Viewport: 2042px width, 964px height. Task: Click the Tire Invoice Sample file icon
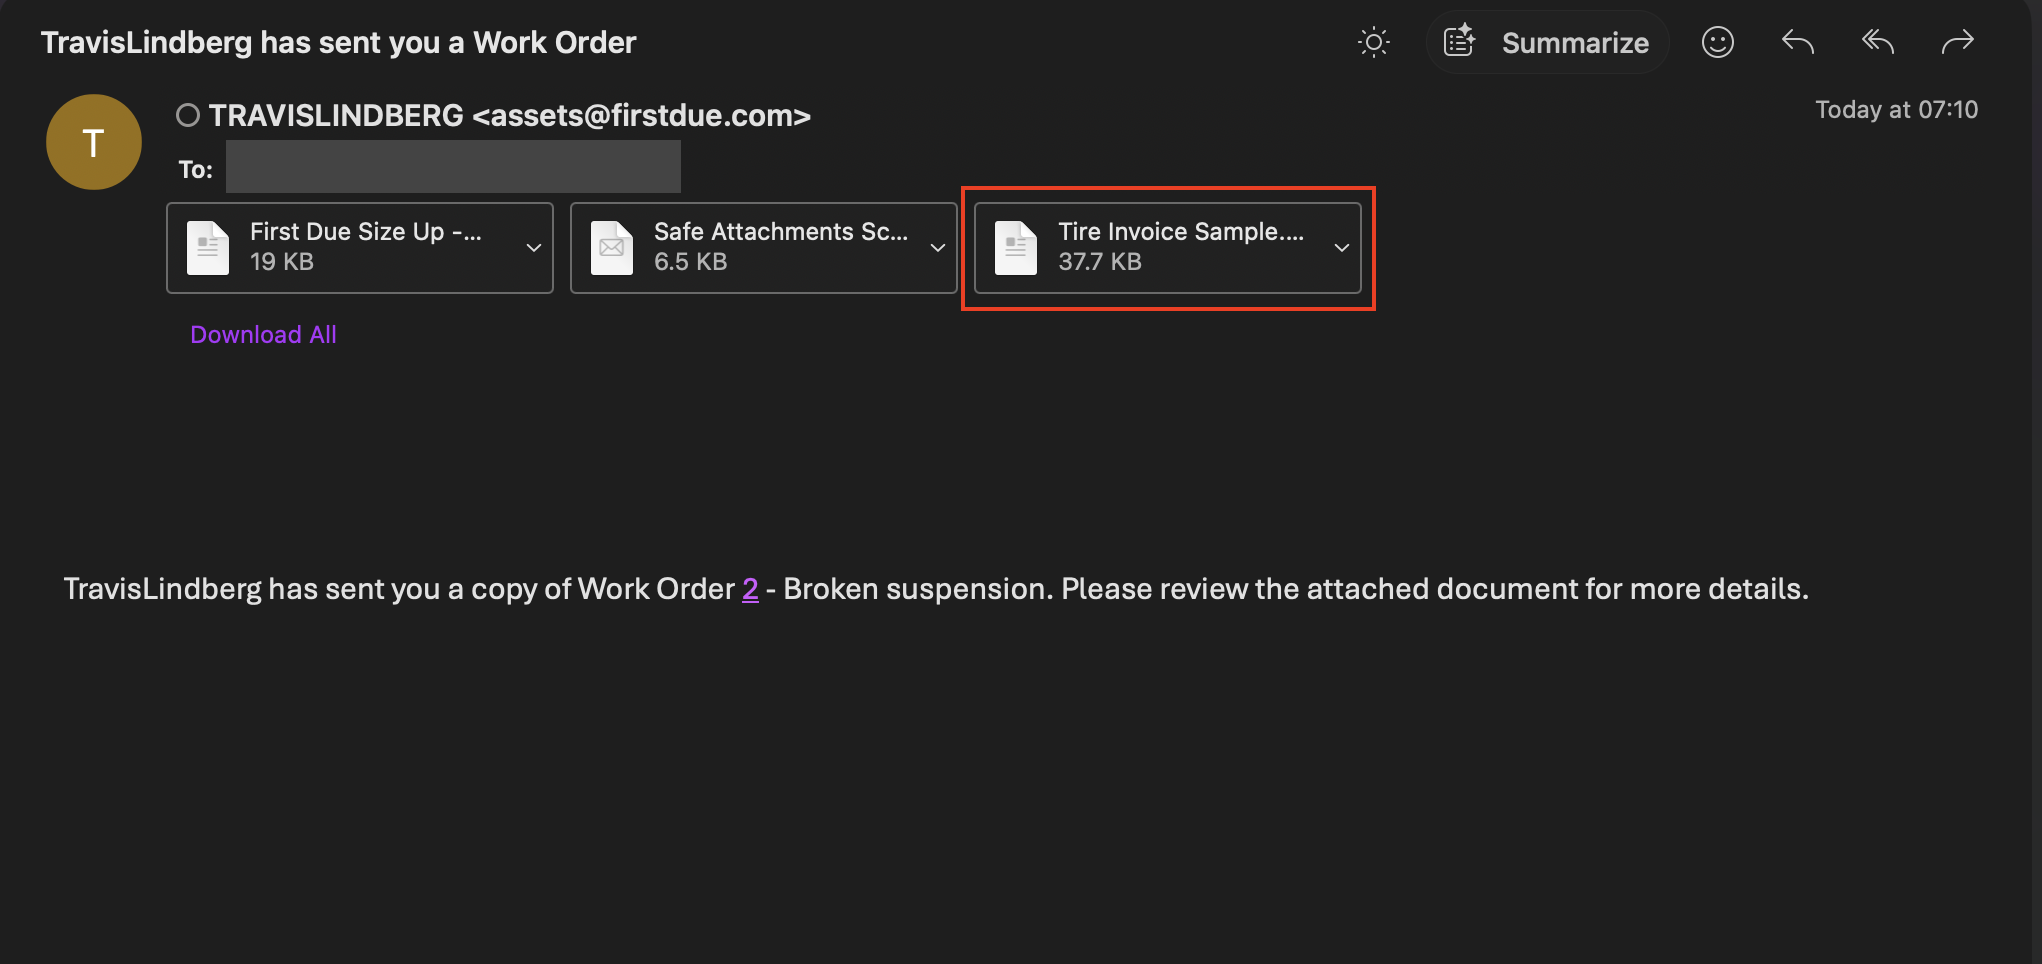(x=1016, y=247)
